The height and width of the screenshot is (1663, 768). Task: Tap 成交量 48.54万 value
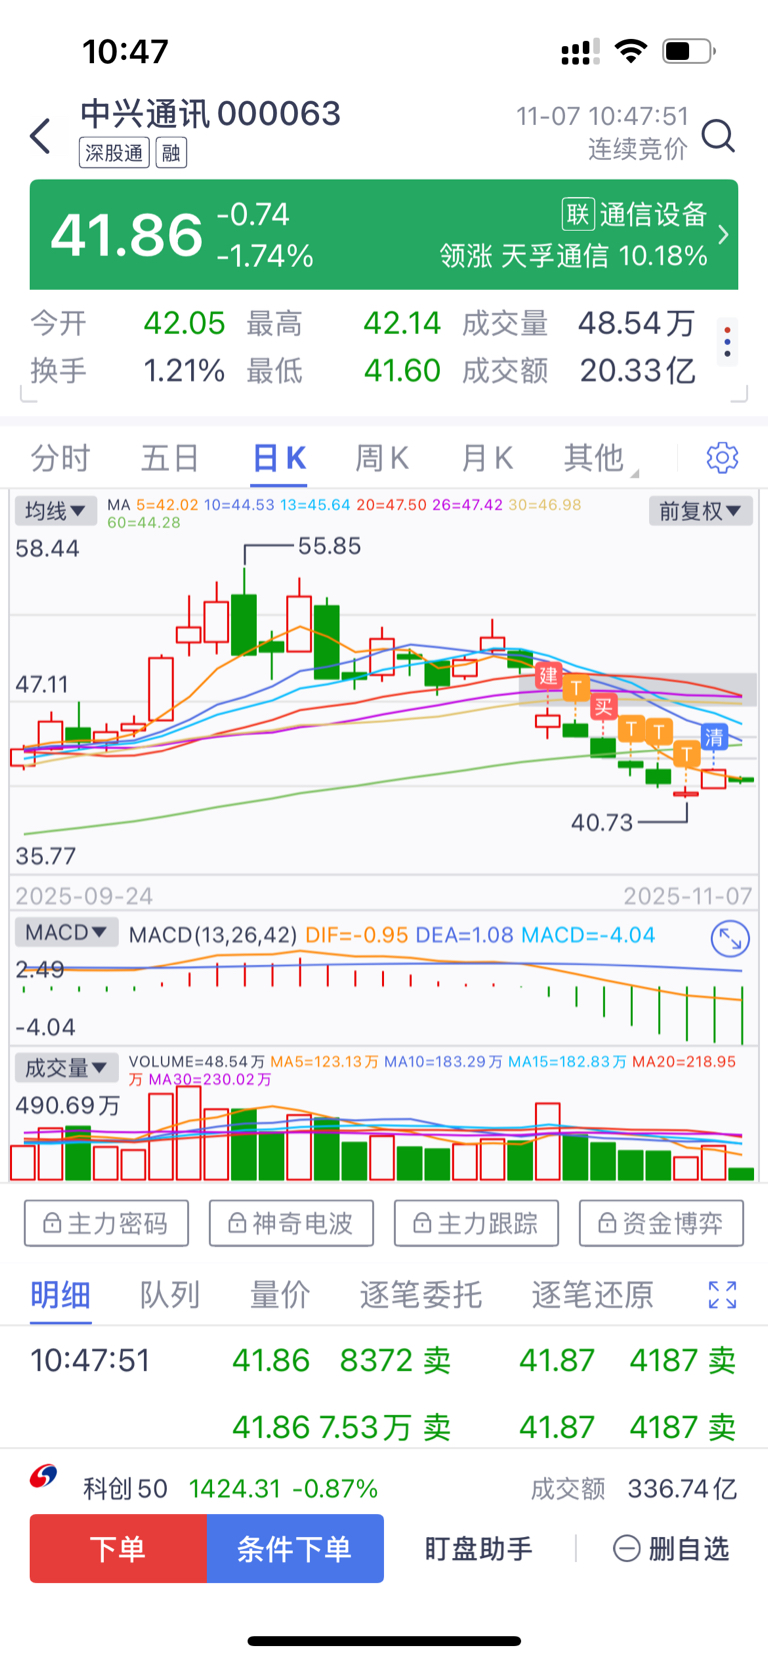coord(636,323)
